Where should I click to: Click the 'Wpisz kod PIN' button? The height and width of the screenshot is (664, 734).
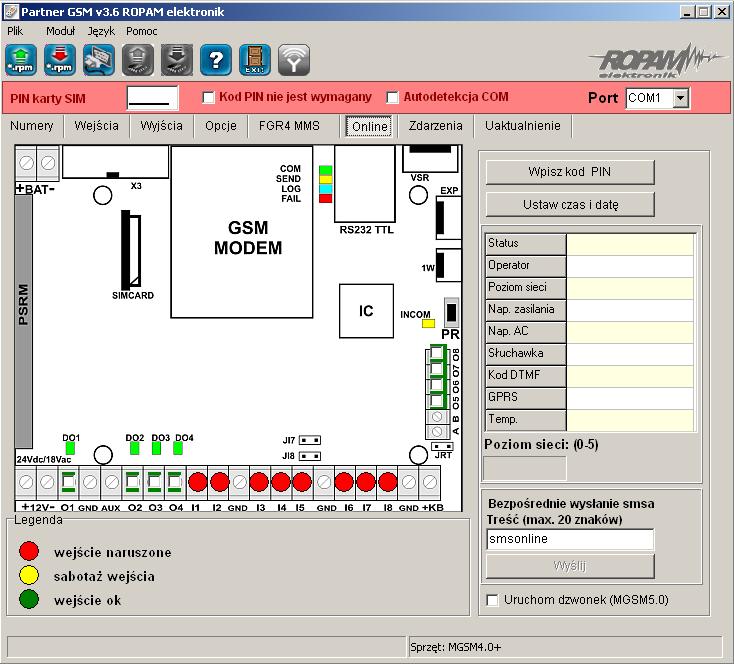click(x=570, y=172)
